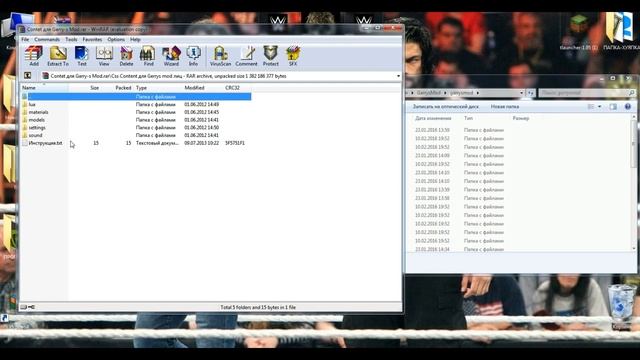Click the Delete toolbar icon

tap(126, 56)
